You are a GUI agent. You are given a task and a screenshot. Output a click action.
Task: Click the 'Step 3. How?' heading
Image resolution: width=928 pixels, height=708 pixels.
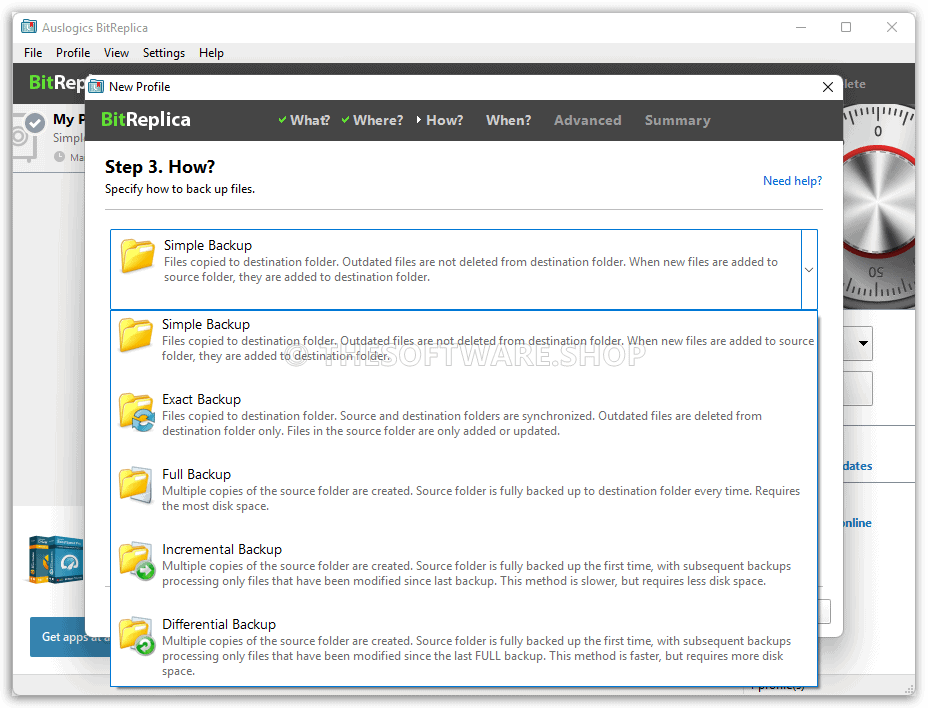click(x=160, y=167)
